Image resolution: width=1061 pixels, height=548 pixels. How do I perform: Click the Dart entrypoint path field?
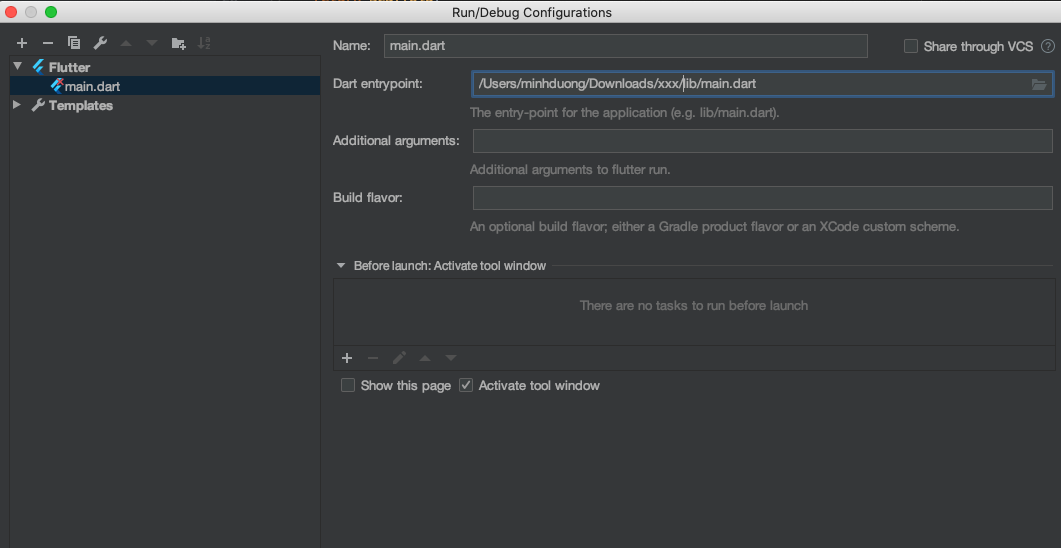tap(750, 84)
